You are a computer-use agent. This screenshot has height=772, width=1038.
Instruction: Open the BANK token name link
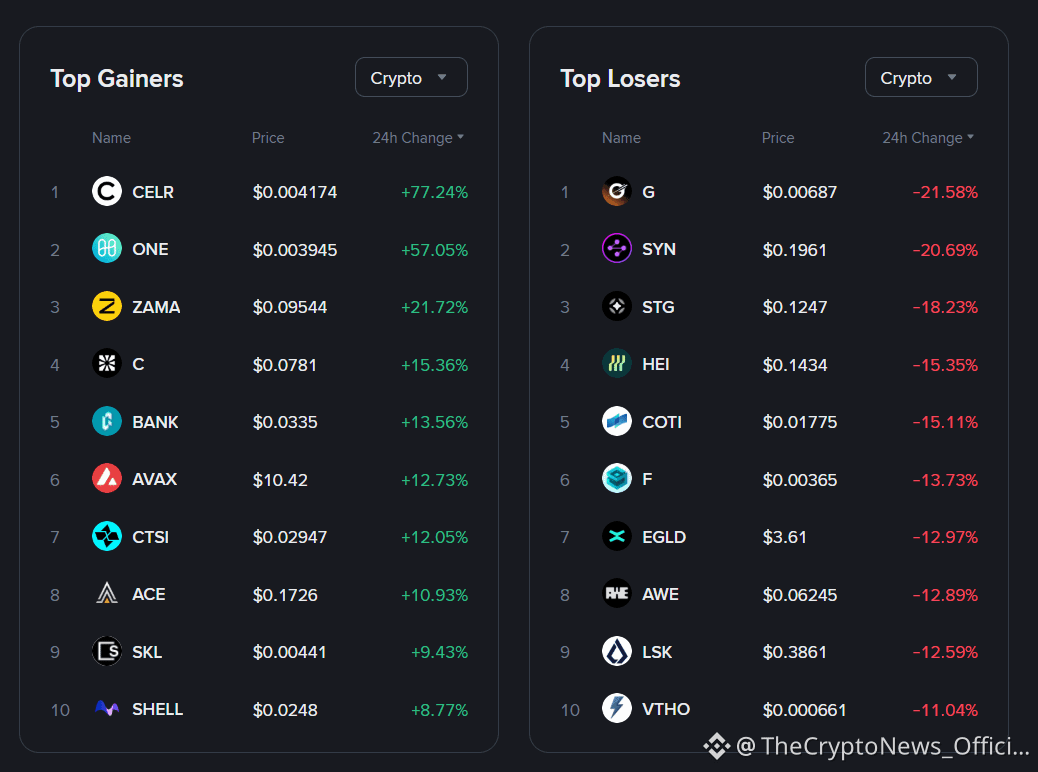155,422
